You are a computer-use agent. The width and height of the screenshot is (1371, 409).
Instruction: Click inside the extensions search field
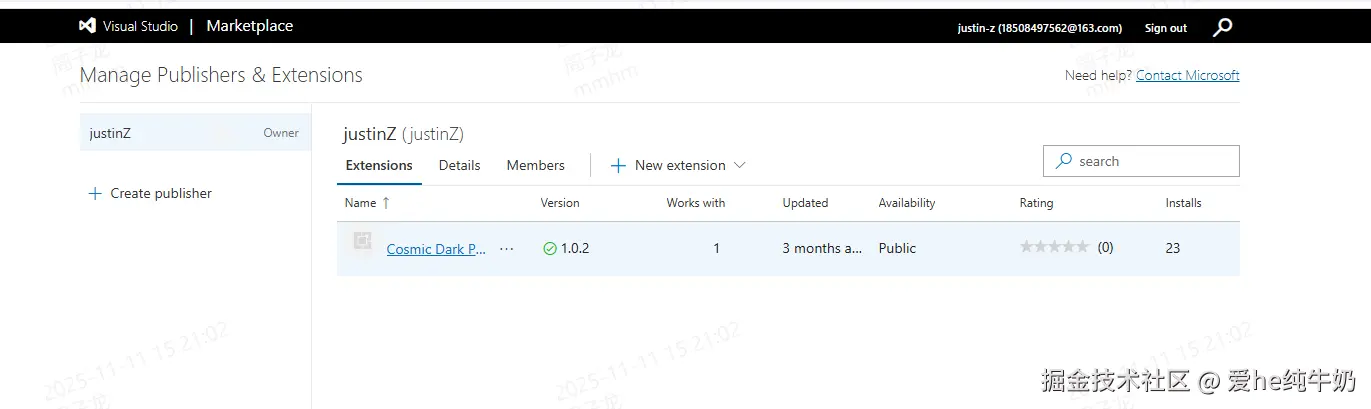coord(1150,162)
